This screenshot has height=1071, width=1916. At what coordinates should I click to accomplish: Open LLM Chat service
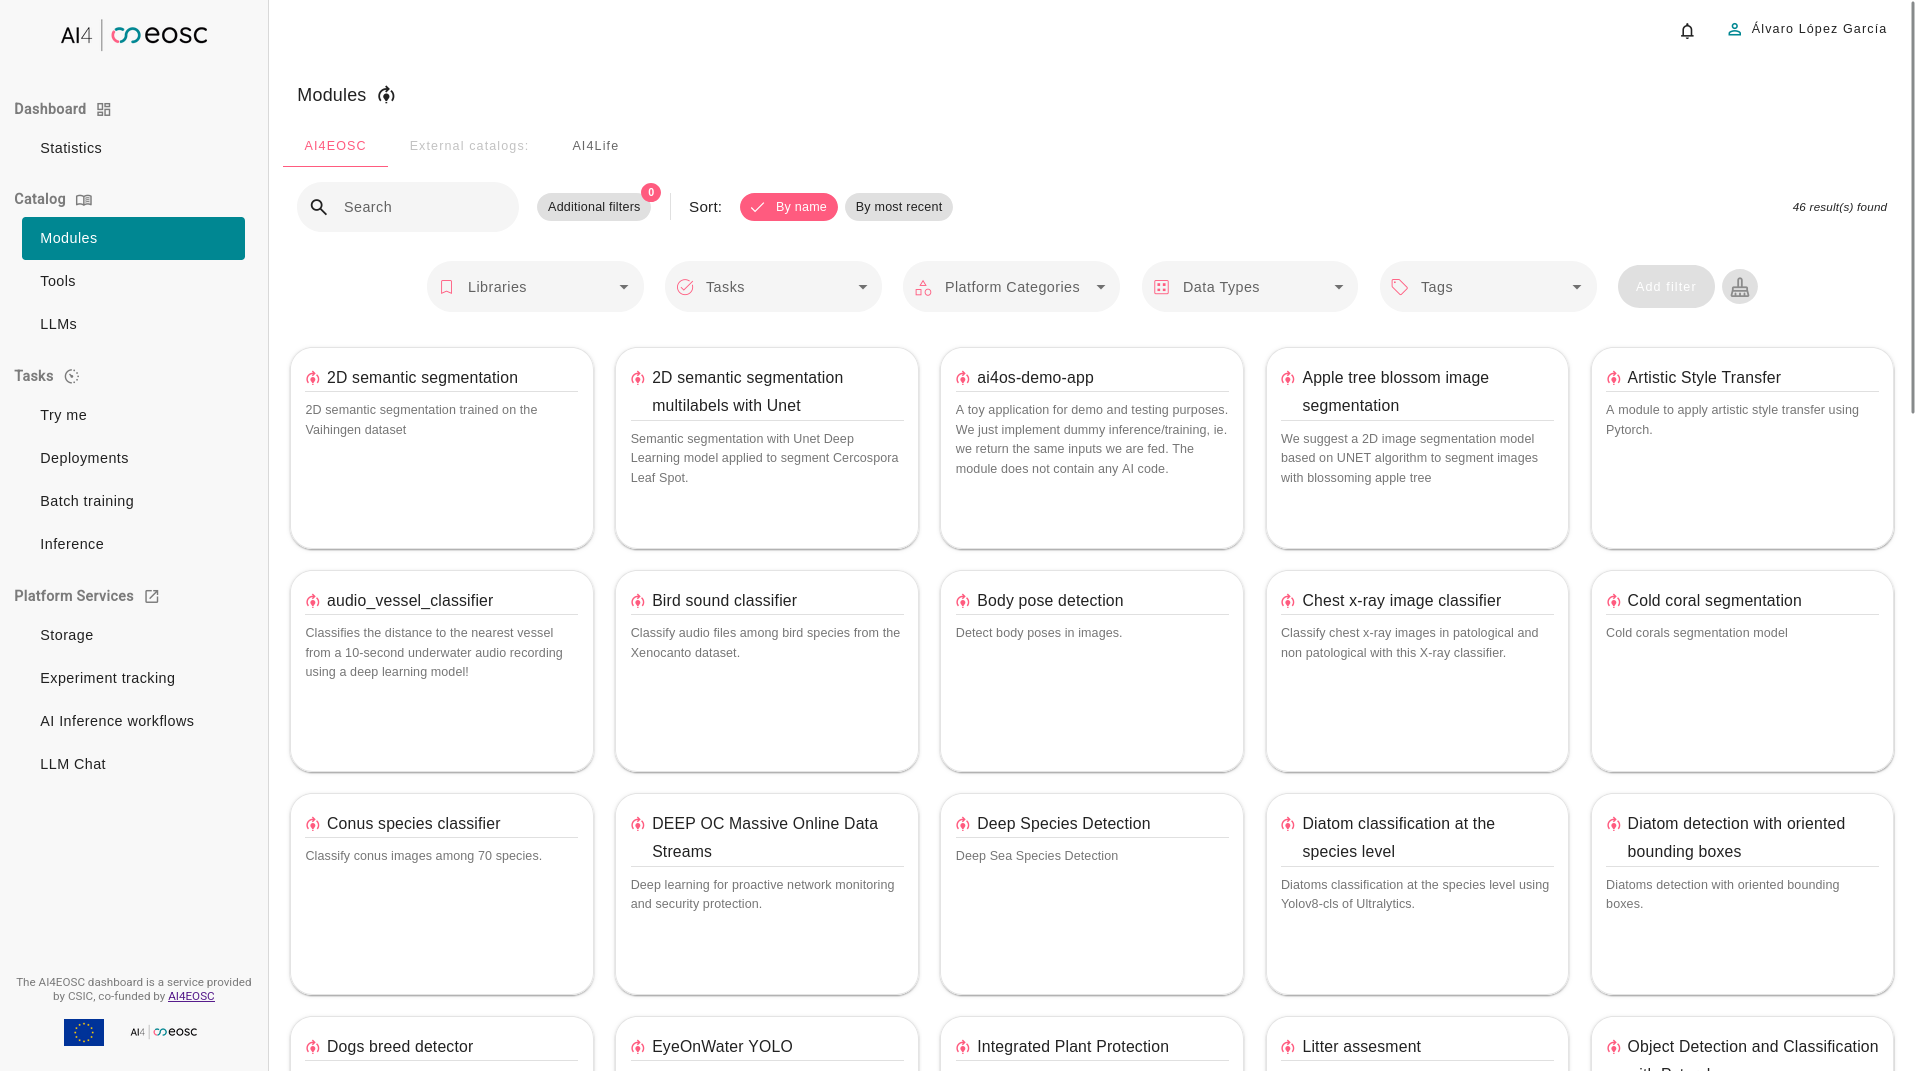(133, 764)
